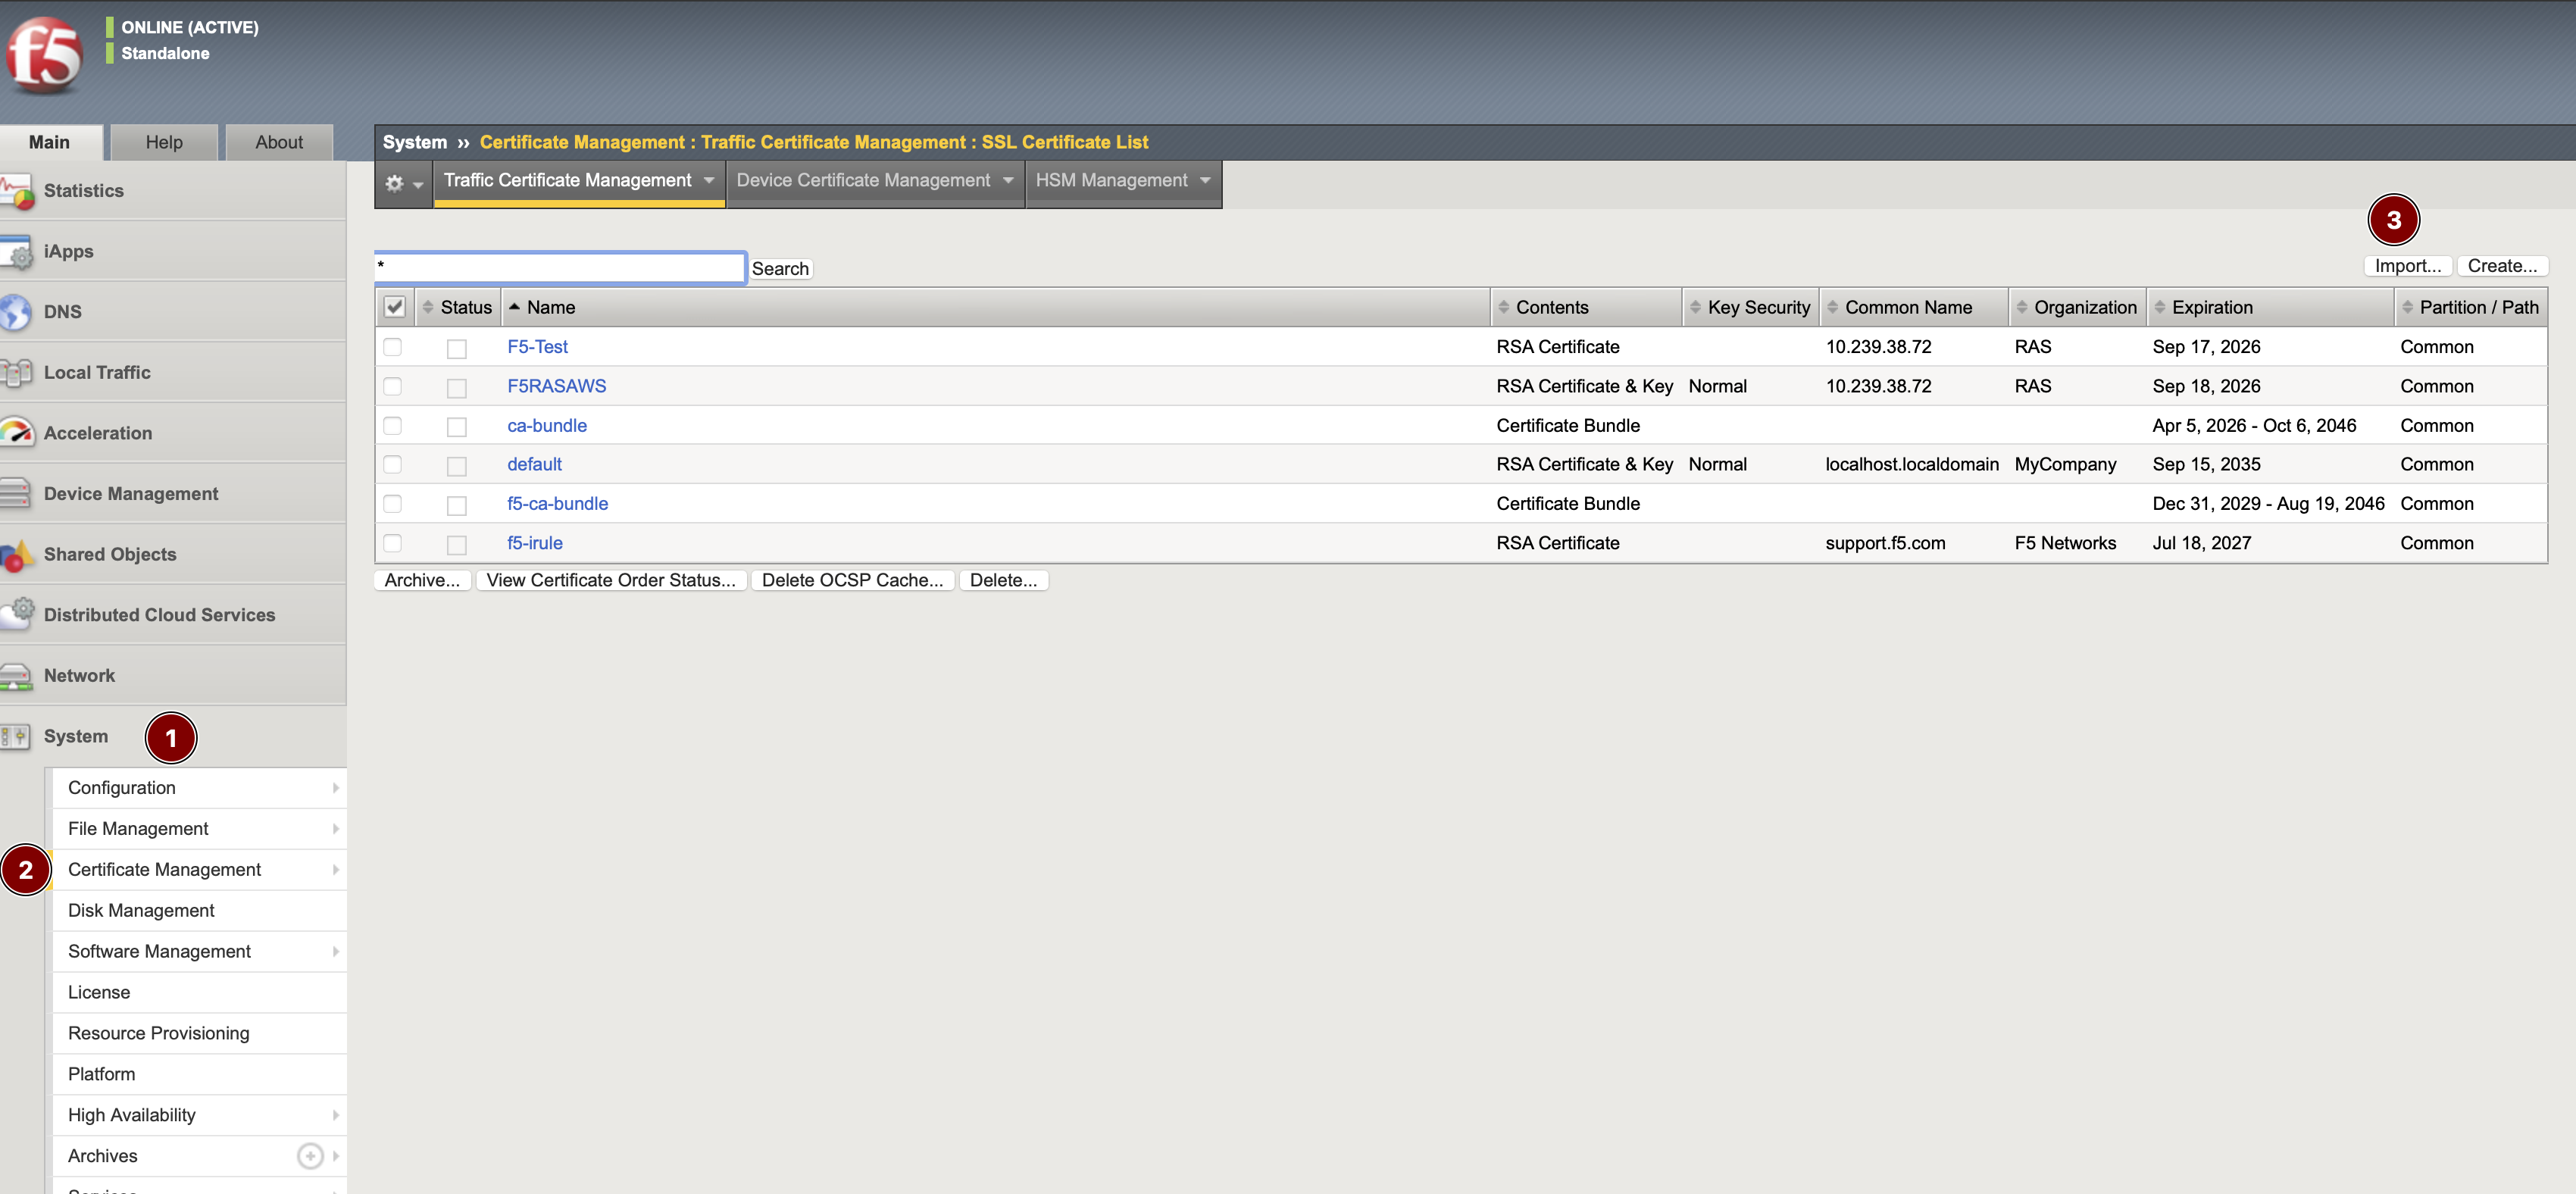Screen dimensions: 2576x1194
Task: Click the System icon in sidebar
Action: pyautogui.click(x=16, y=737)
